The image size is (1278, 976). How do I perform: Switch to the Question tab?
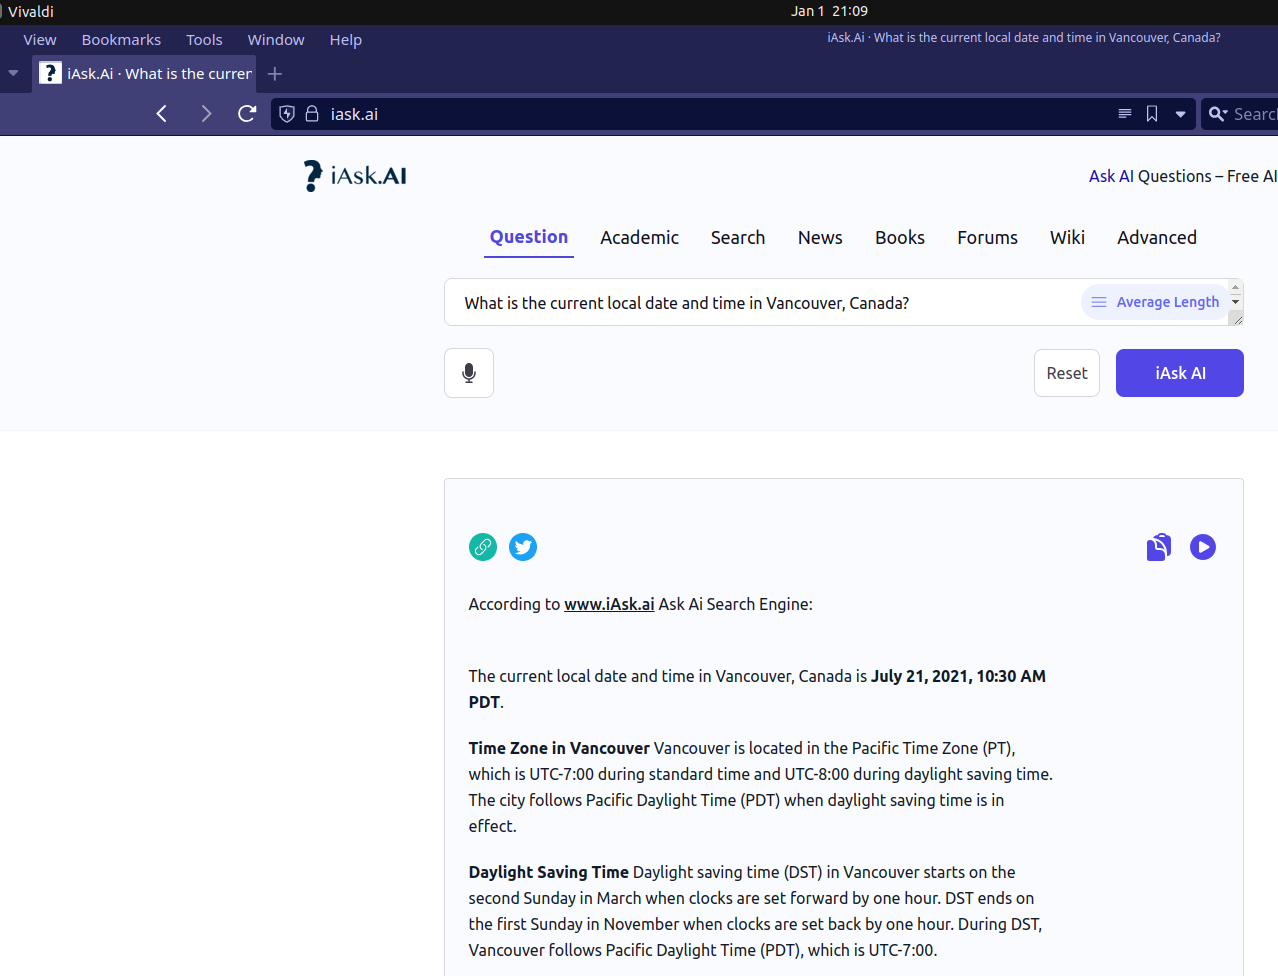(x=529, y=237)
